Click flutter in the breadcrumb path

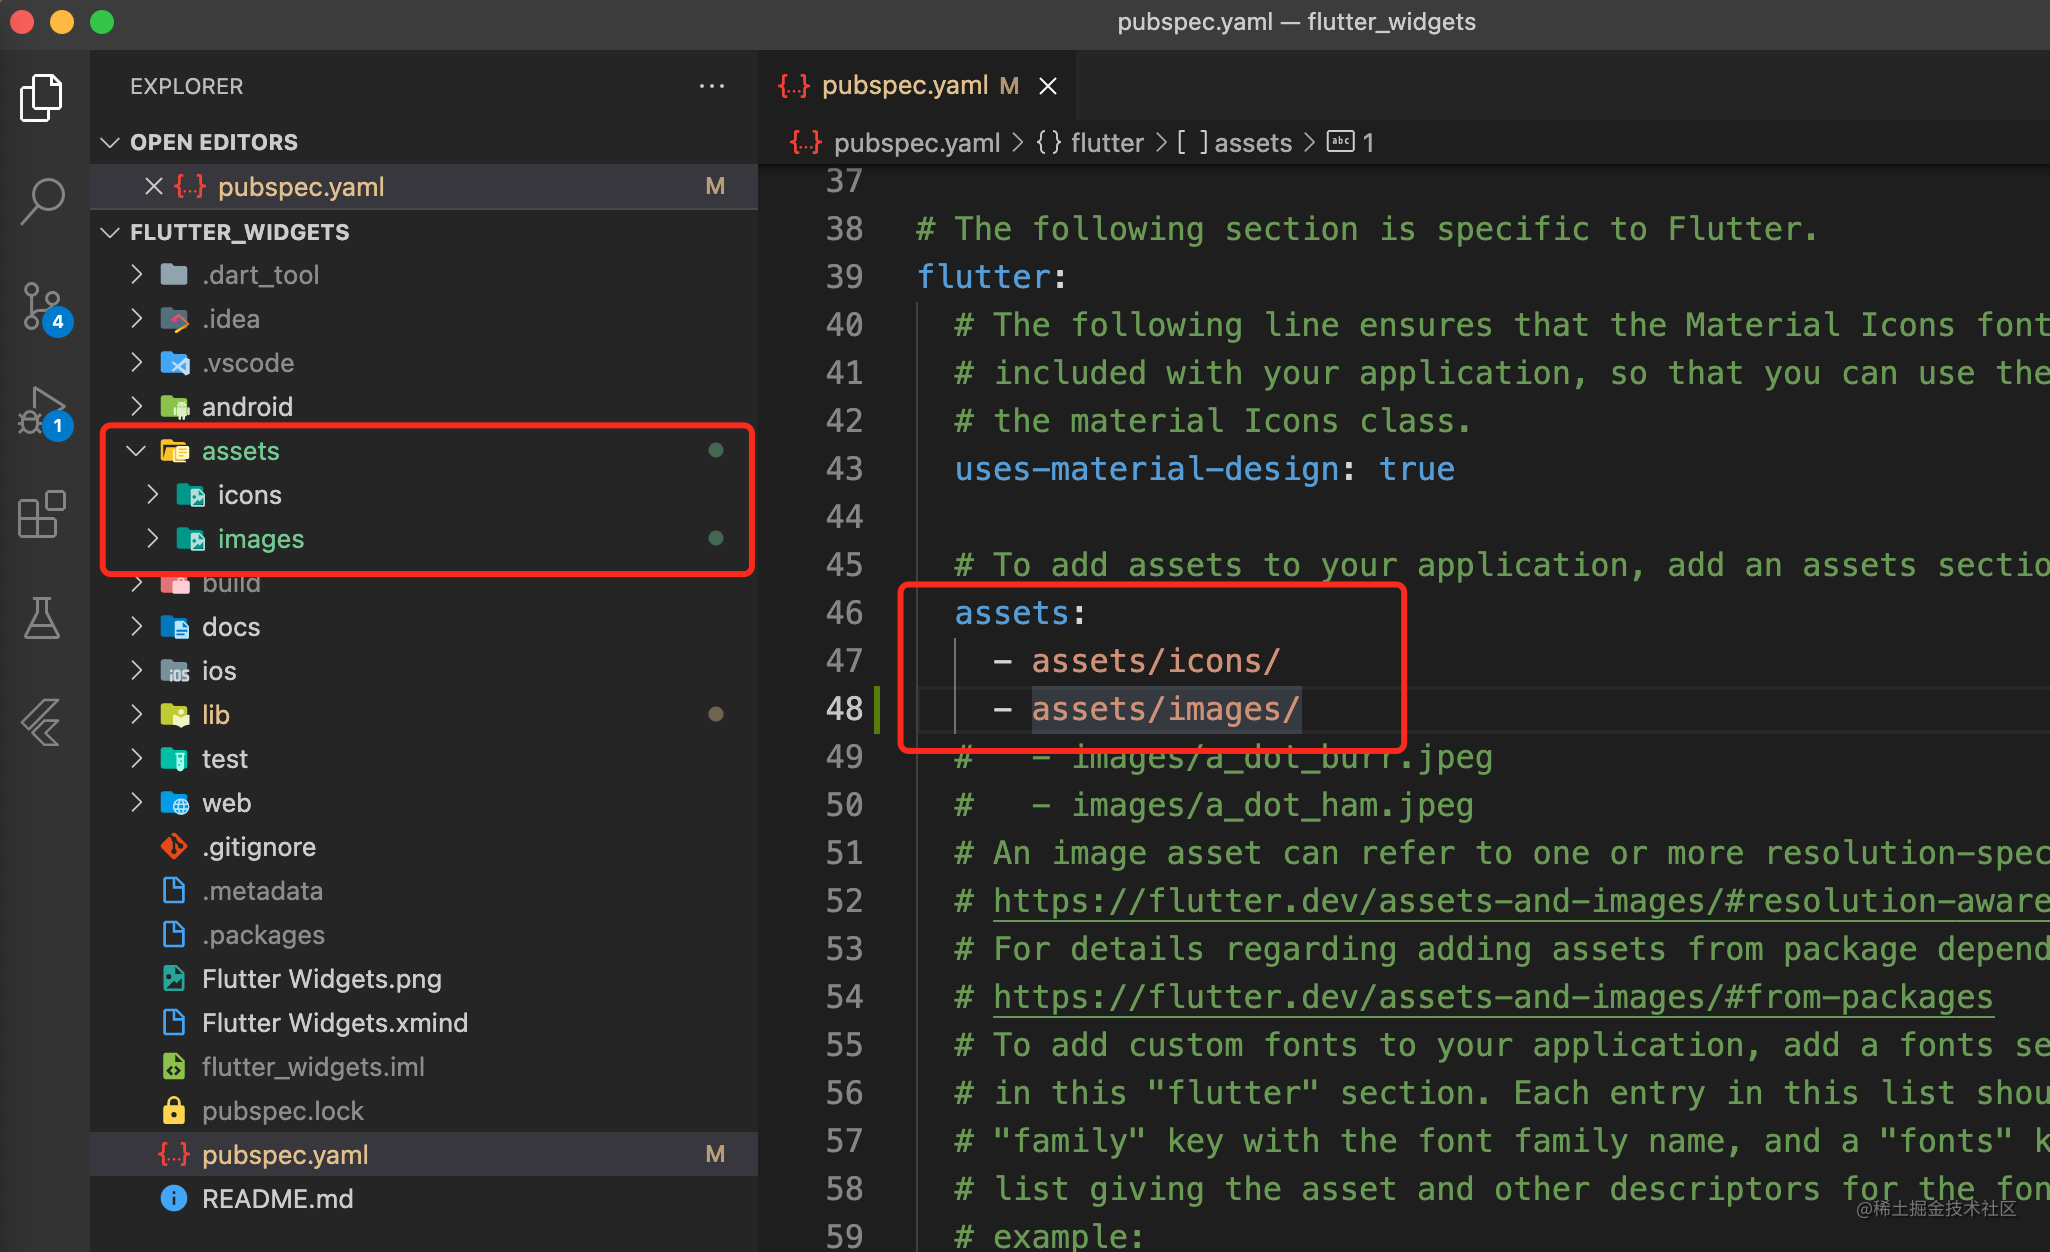(1106, 143)
